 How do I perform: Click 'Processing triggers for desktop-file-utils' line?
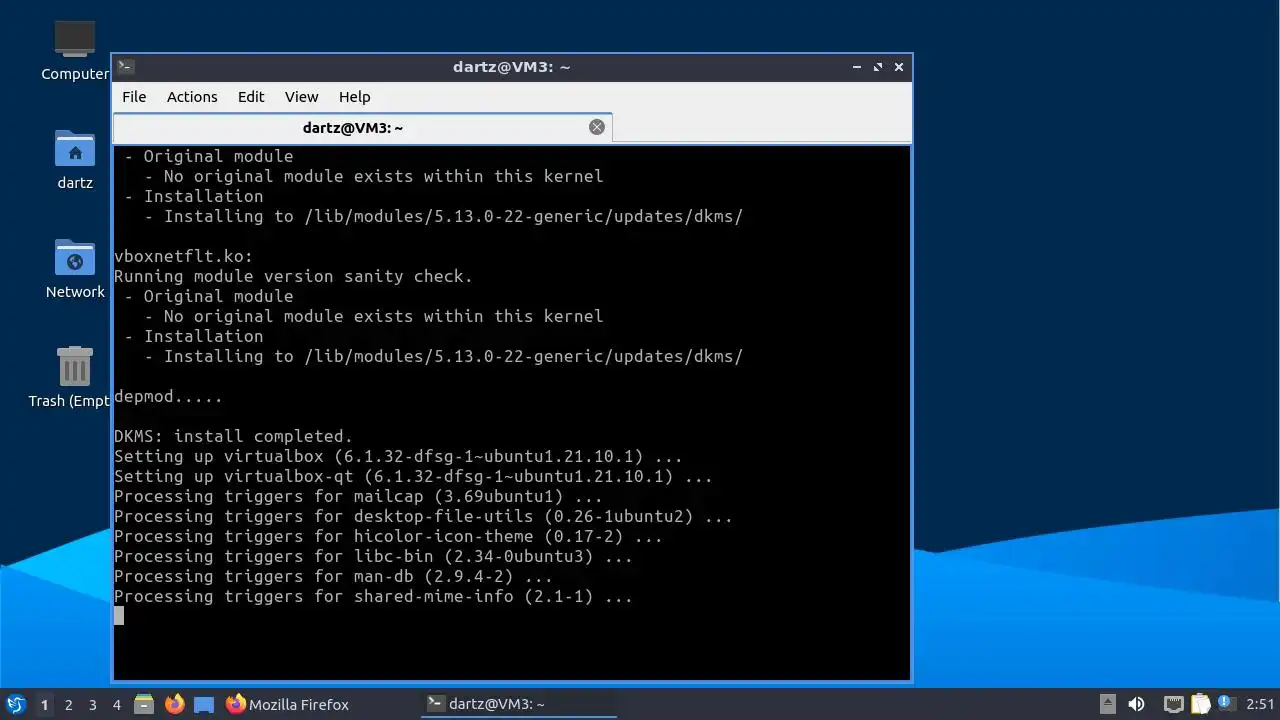[423, 516]
